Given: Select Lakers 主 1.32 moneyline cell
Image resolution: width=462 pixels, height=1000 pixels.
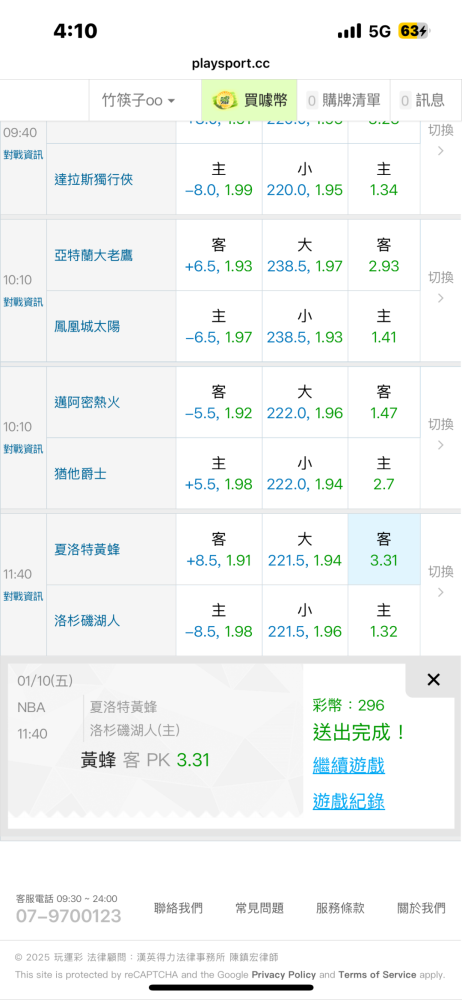Looking at the screenshot, I should [x=384, y=621].
